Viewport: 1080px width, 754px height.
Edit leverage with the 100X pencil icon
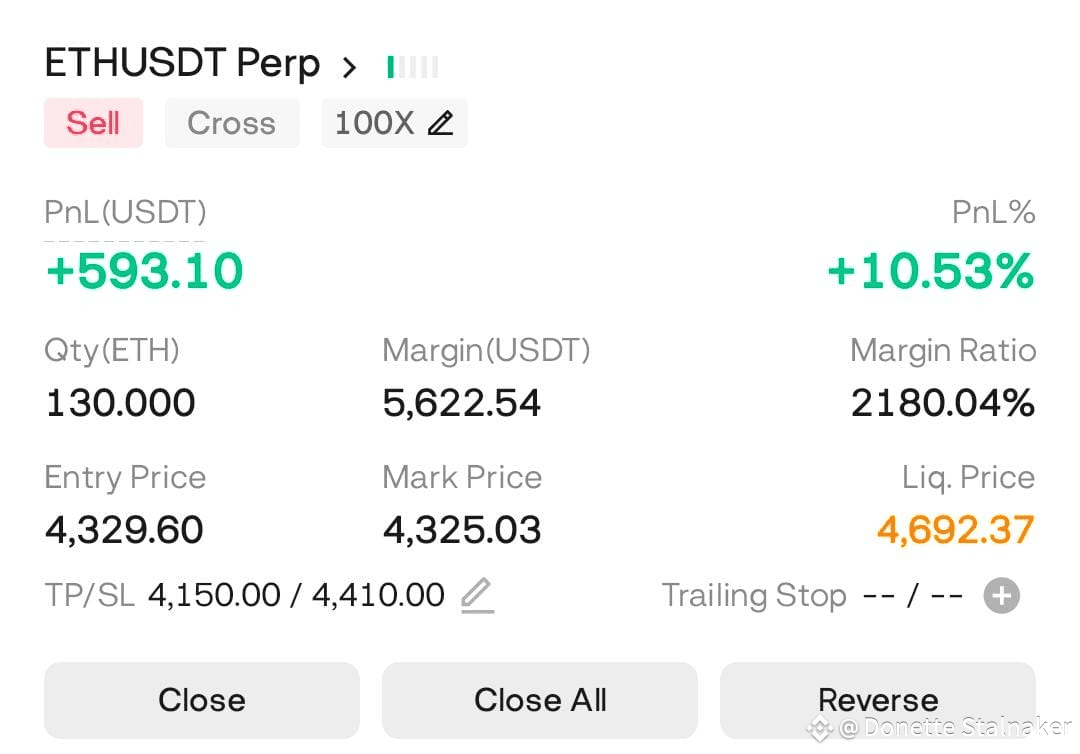(440, 123)
